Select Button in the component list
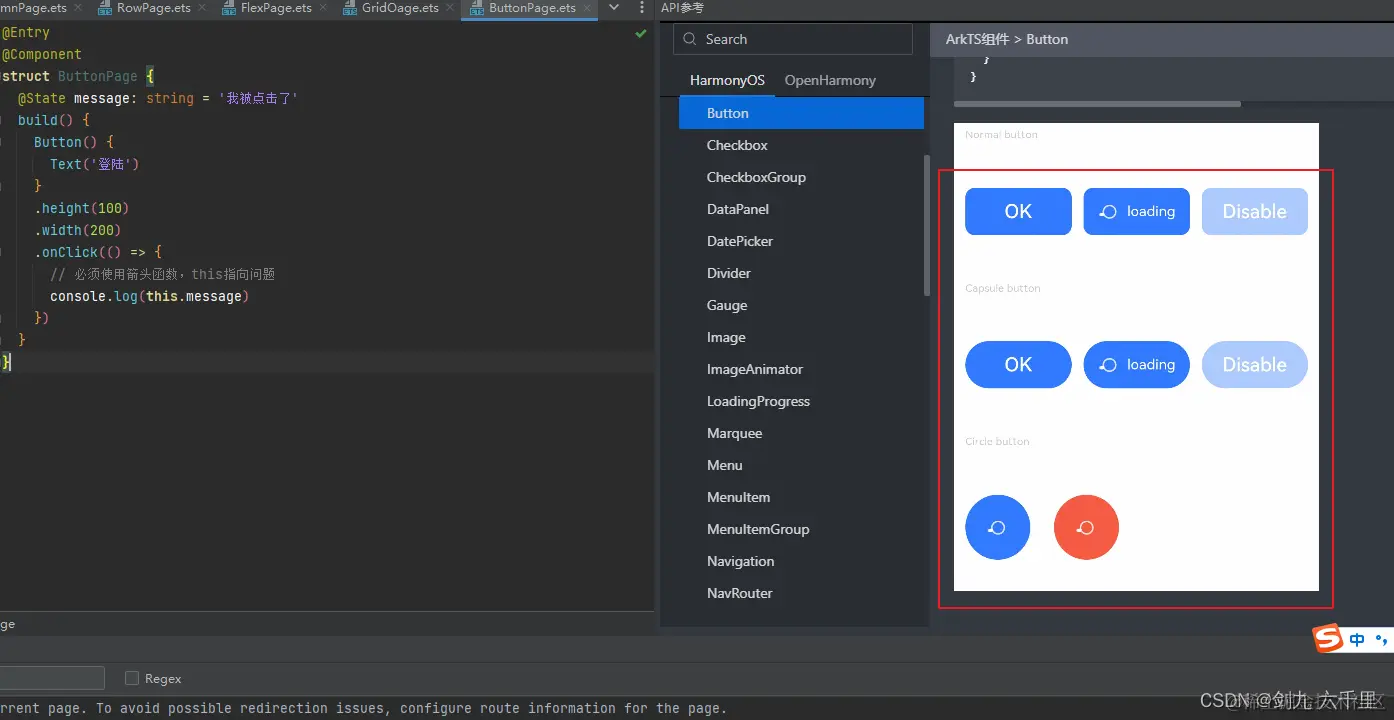This screenshot has height=720, width=1394. 801,113
